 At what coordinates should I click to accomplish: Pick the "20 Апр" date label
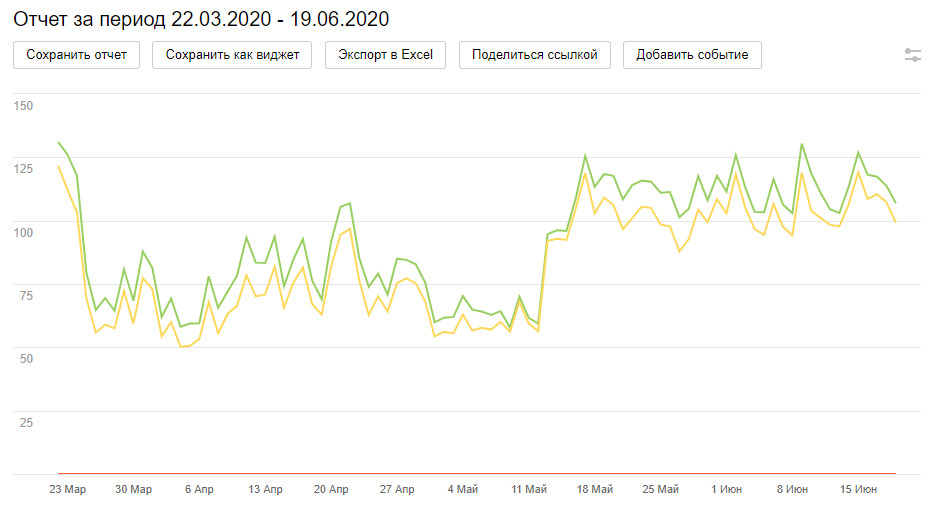pos(331,490)
